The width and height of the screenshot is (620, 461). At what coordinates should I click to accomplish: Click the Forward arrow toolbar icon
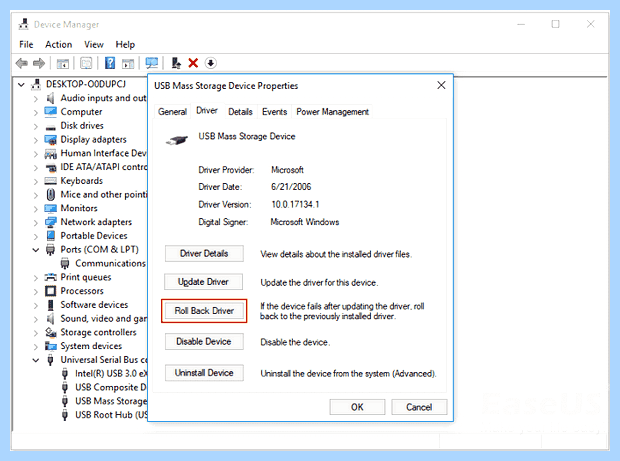point(39,63)
